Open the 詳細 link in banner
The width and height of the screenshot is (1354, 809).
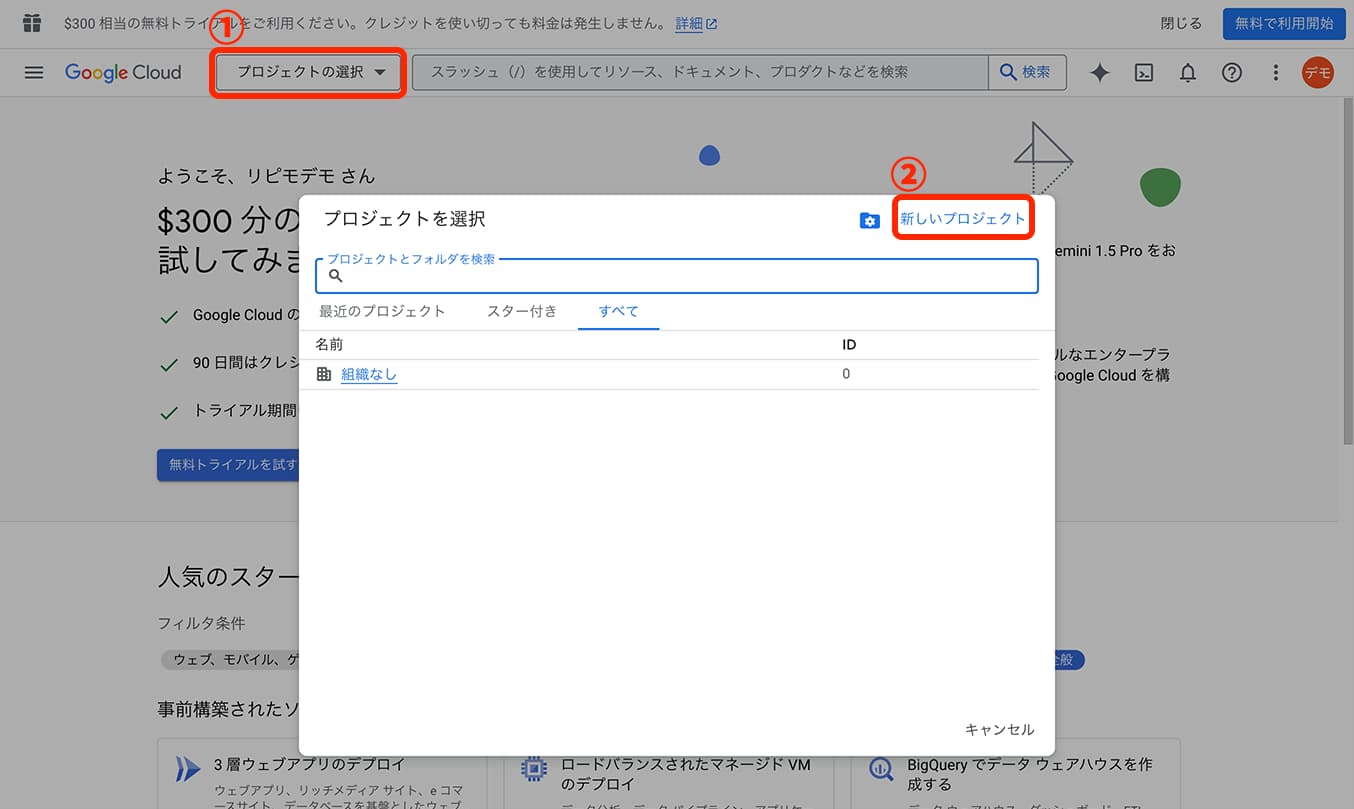click(x=696, y=23)
